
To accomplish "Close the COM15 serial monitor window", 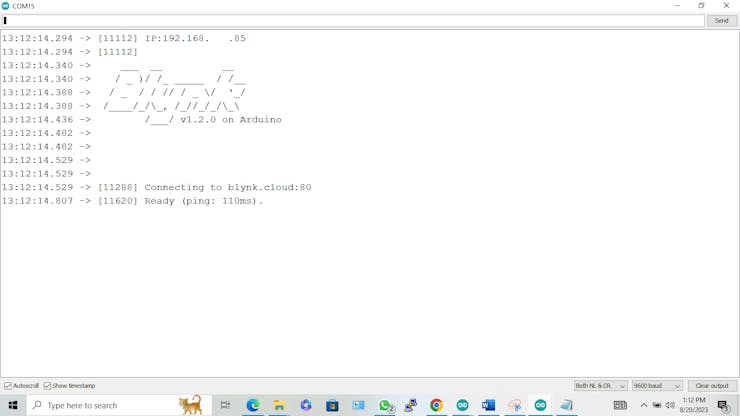I will click(x=726, y=6).
